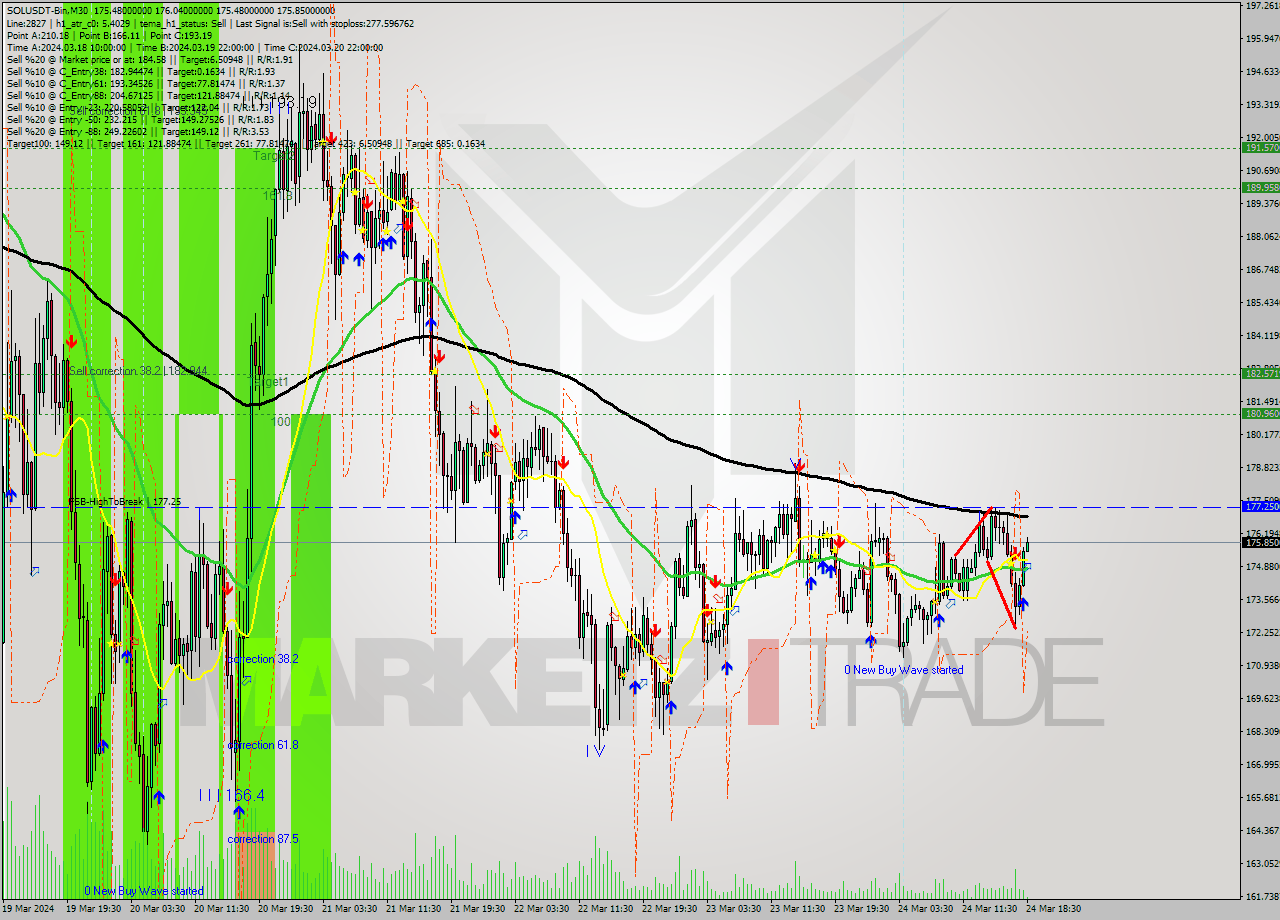Click the 'correction 61.8' label
This screenshot has width=1280, height=920.
pos(263,745)
